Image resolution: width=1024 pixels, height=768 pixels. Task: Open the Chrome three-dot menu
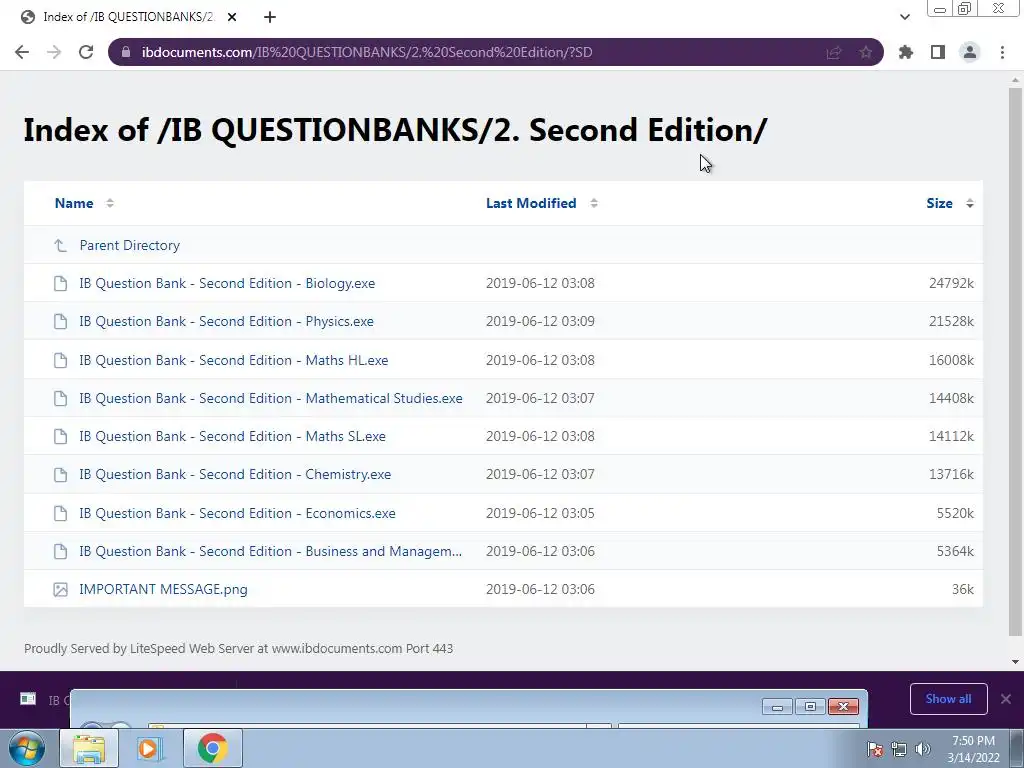pyautogui.click(x=1002, y=52)
